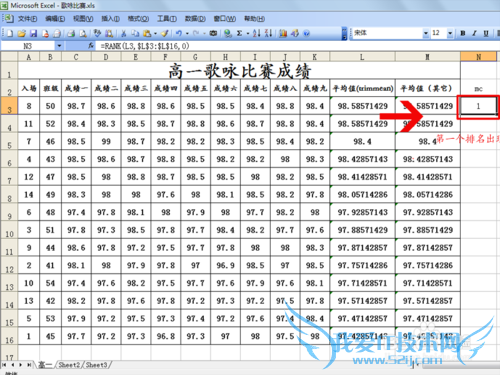Open the 插入 (Insert) menu
This screenshot has height=375, width=500.
point(110,19)
